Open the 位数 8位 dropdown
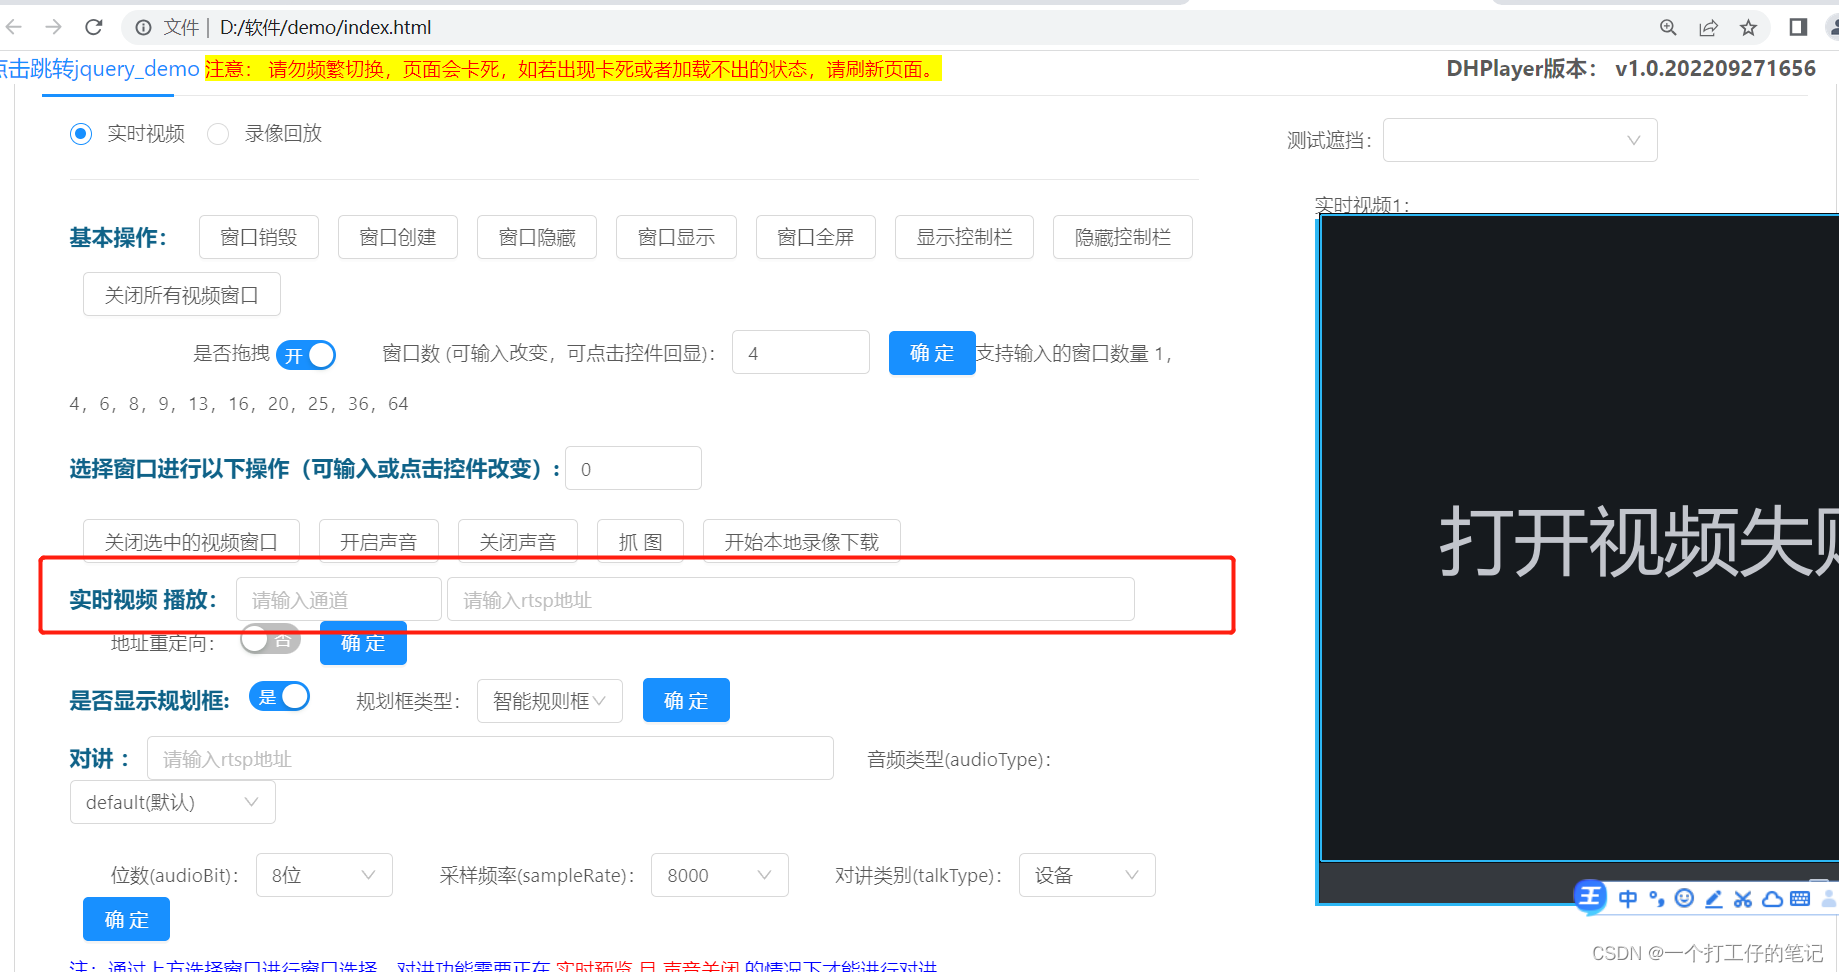 tap(324, 875)
